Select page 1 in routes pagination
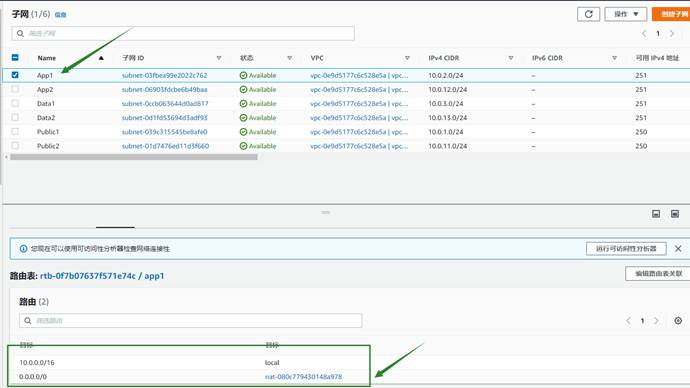 tap(642, 321)
